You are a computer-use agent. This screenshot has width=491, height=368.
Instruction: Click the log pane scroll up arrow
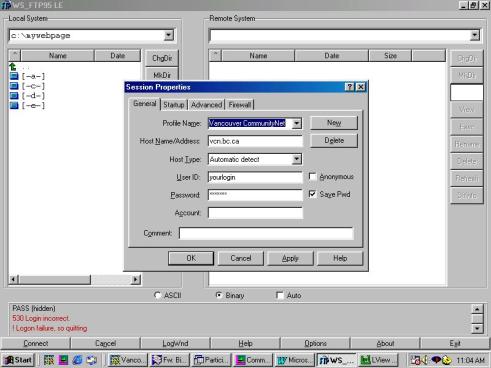tap(477, 309)
